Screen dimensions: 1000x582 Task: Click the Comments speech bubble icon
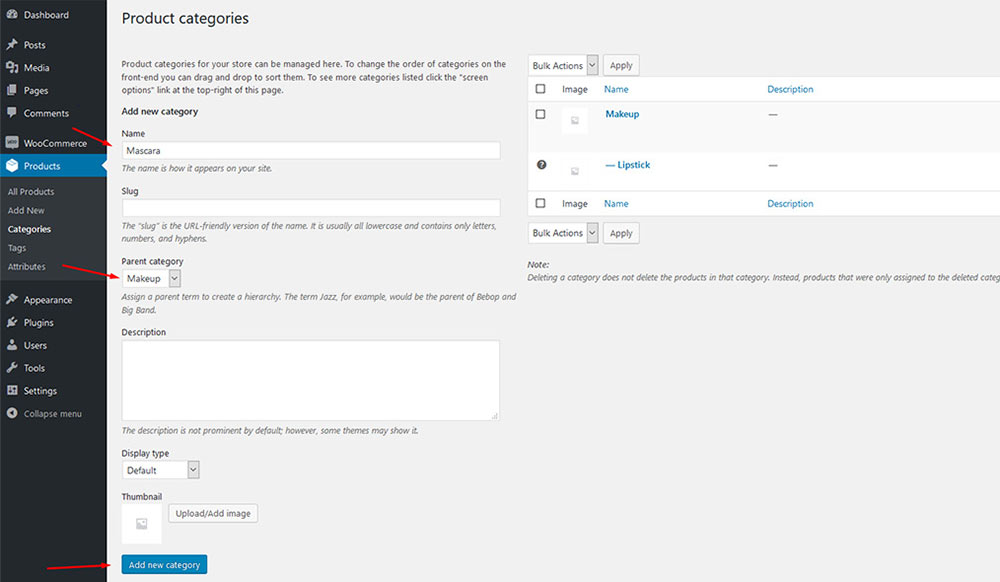pos(11,112)
